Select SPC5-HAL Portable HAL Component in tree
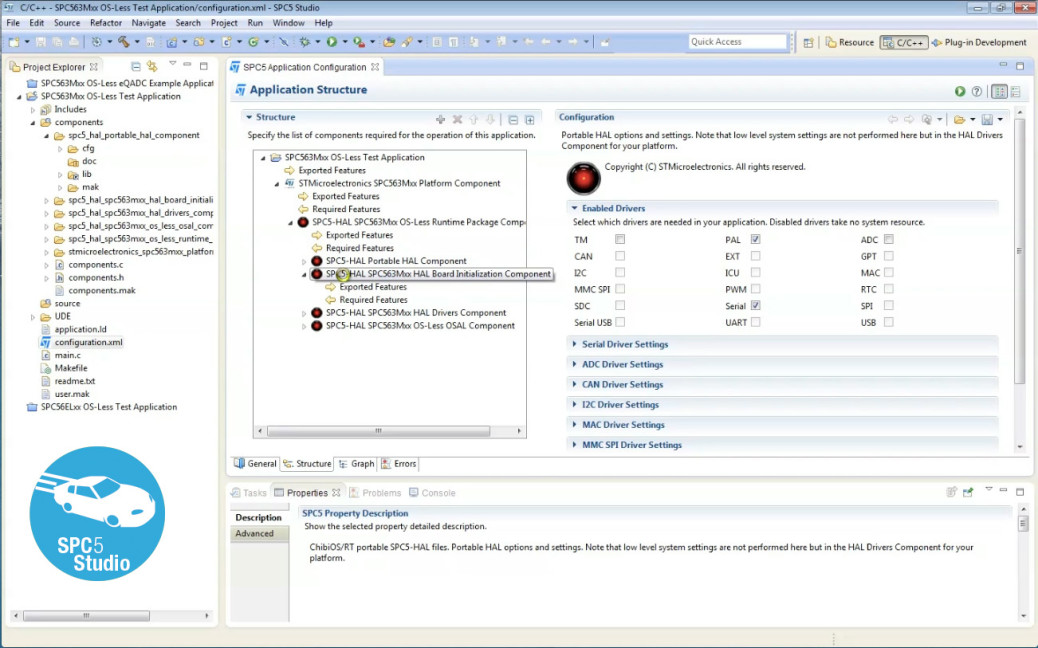 (x=396, y=261)
